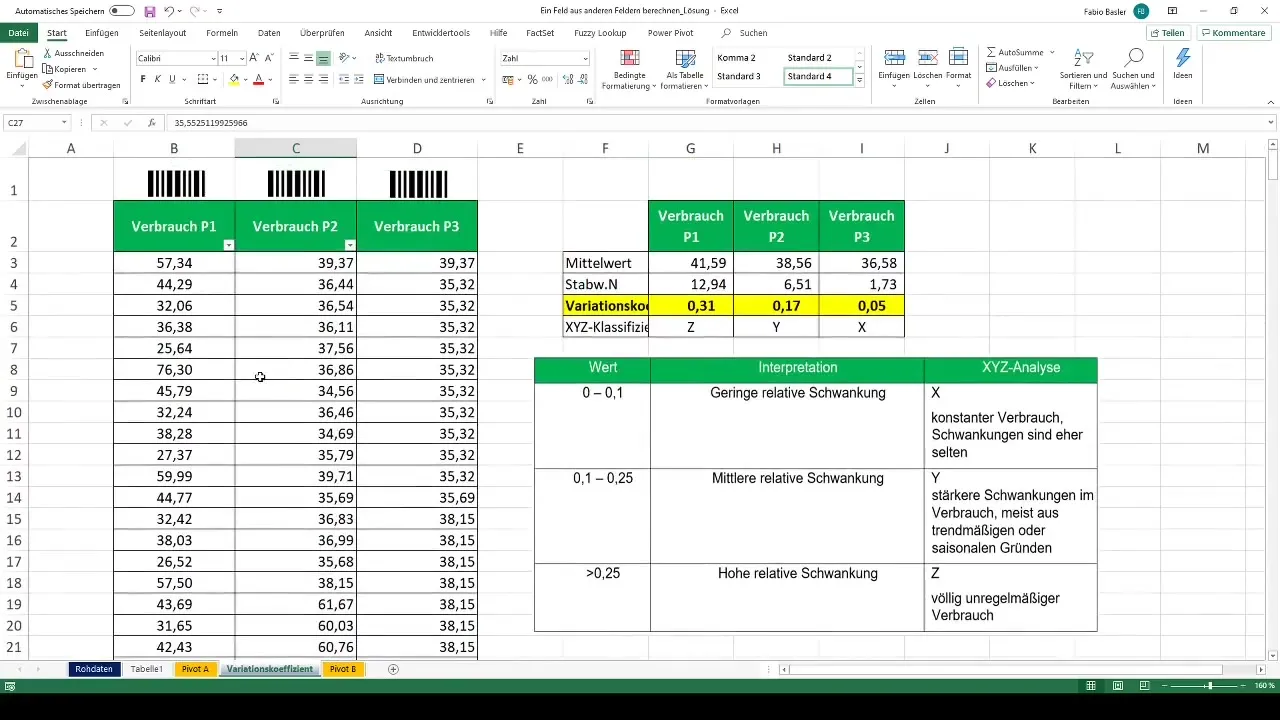The width and height of the screenshot is (1280, 720).
Task: Switch to the Rohdaten sheet tab
Action: pos(94,669)
